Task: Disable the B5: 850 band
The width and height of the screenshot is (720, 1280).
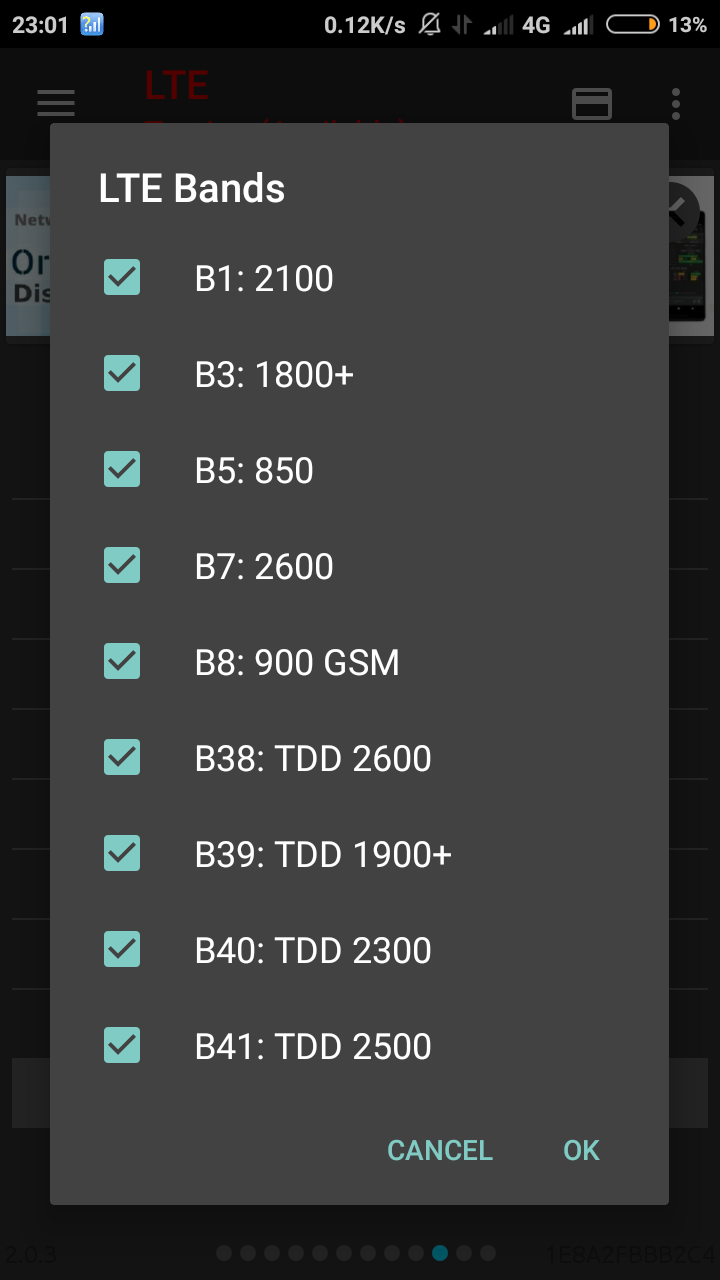Action: [122, 470]
